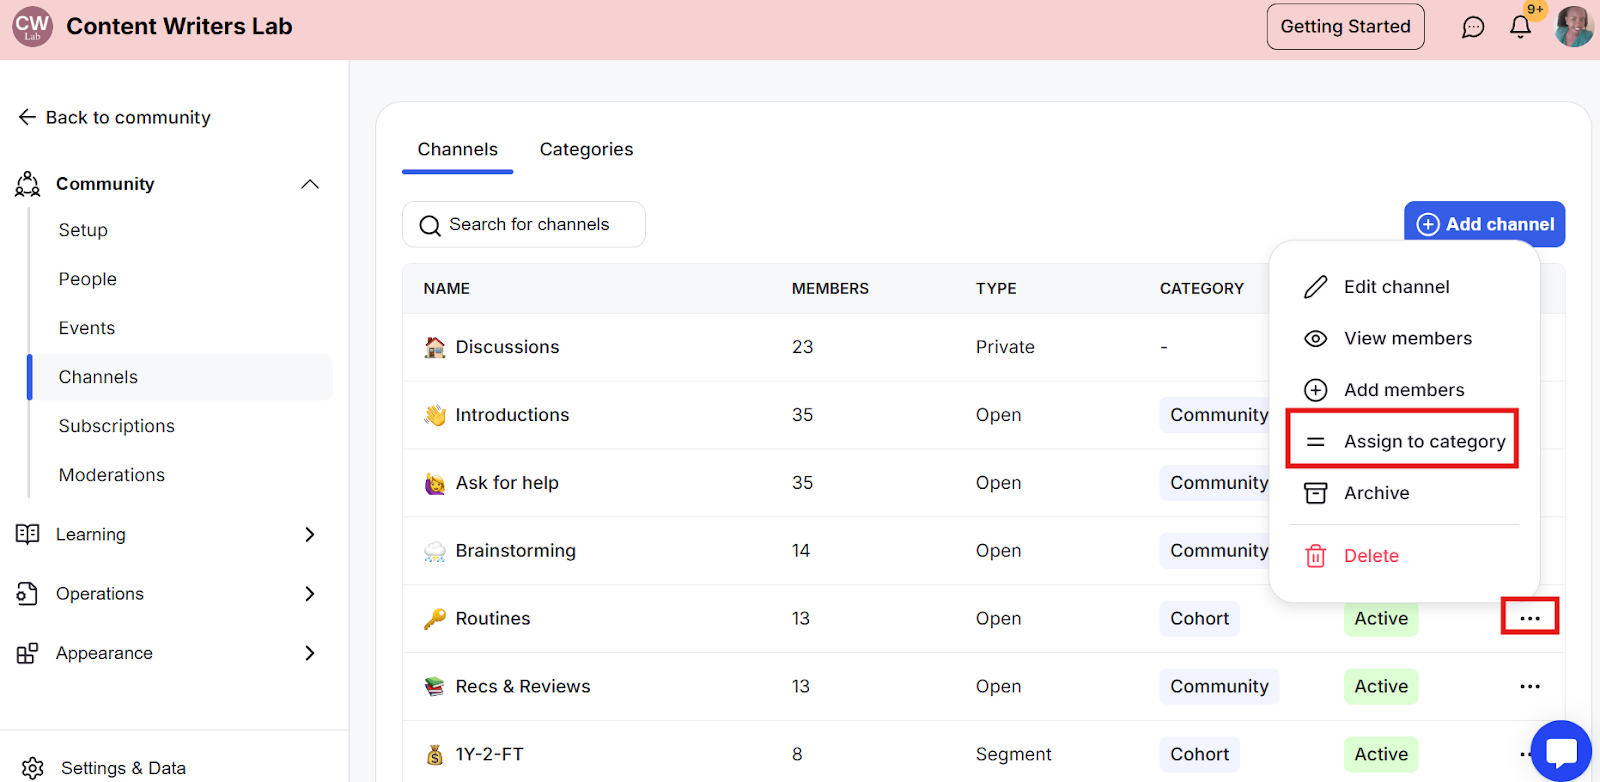Viewport: 1600px width, 782px height.
Task: Open the chat messages icon in header
Action: [x=1473, y=27]
